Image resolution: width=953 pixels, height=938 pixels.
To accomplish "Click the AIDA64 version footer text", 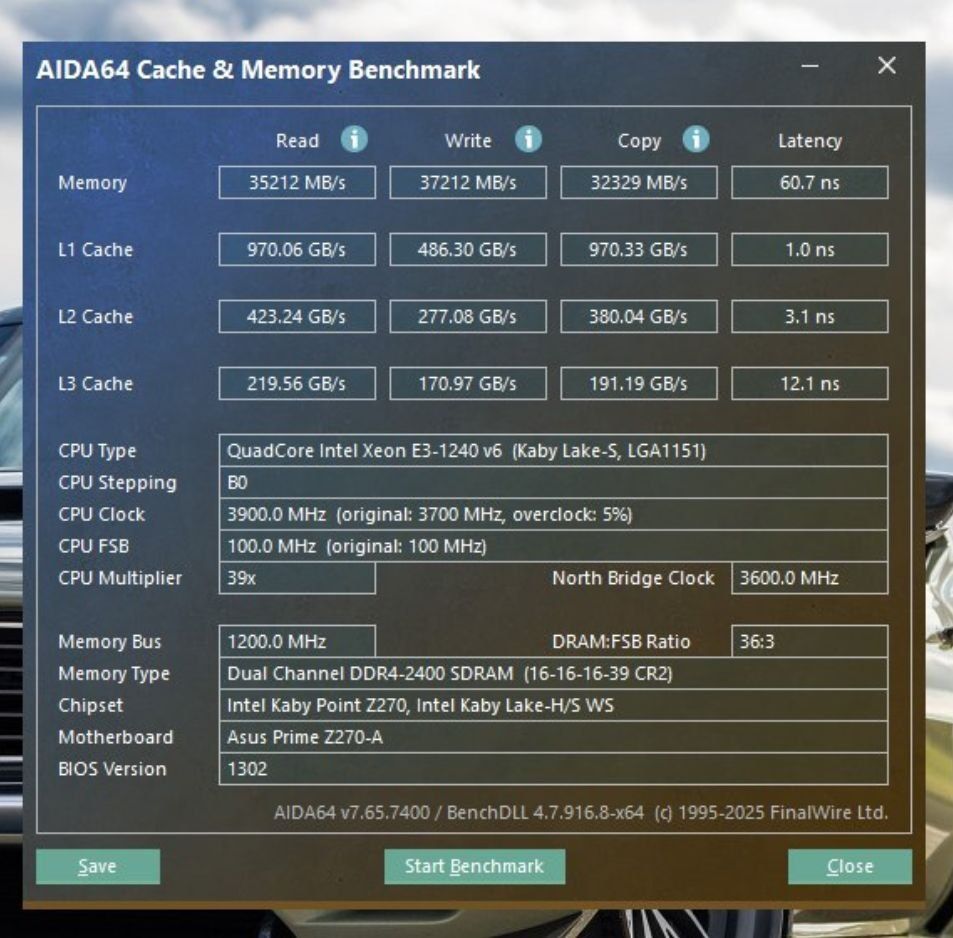I will pos(581,812).
